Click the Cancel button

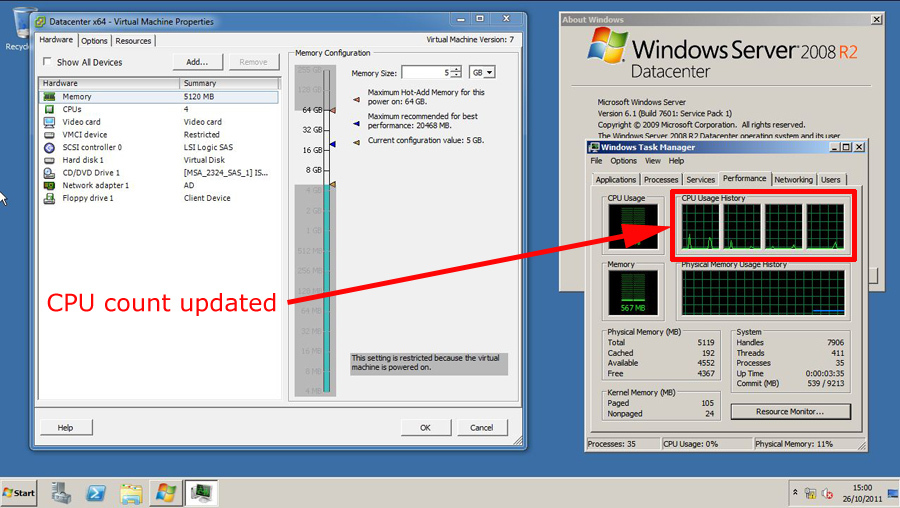point(482,428)
